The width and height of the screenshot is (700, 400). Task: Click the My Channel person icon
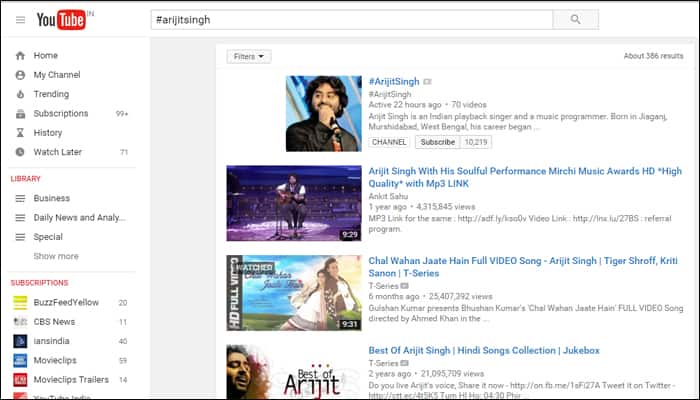pos(20,75)
